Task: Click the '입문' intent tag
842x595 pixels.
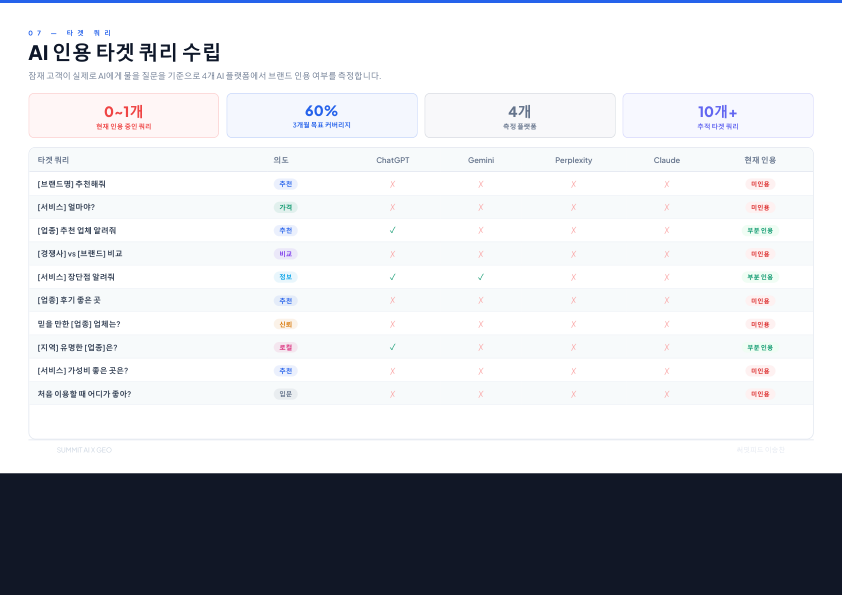Action: click(x=286, y=394)
